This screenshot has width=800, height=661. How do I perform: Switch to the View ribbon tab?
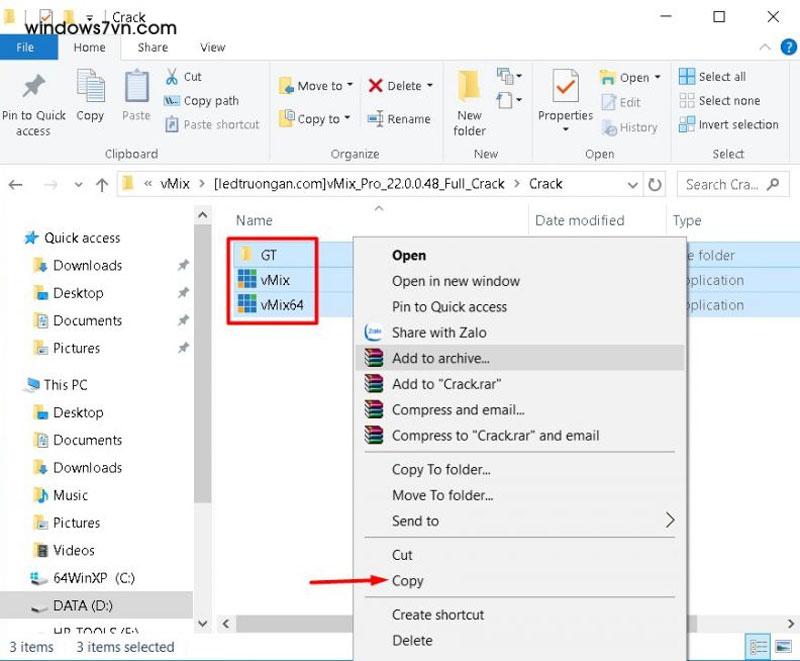pos(212,47)
